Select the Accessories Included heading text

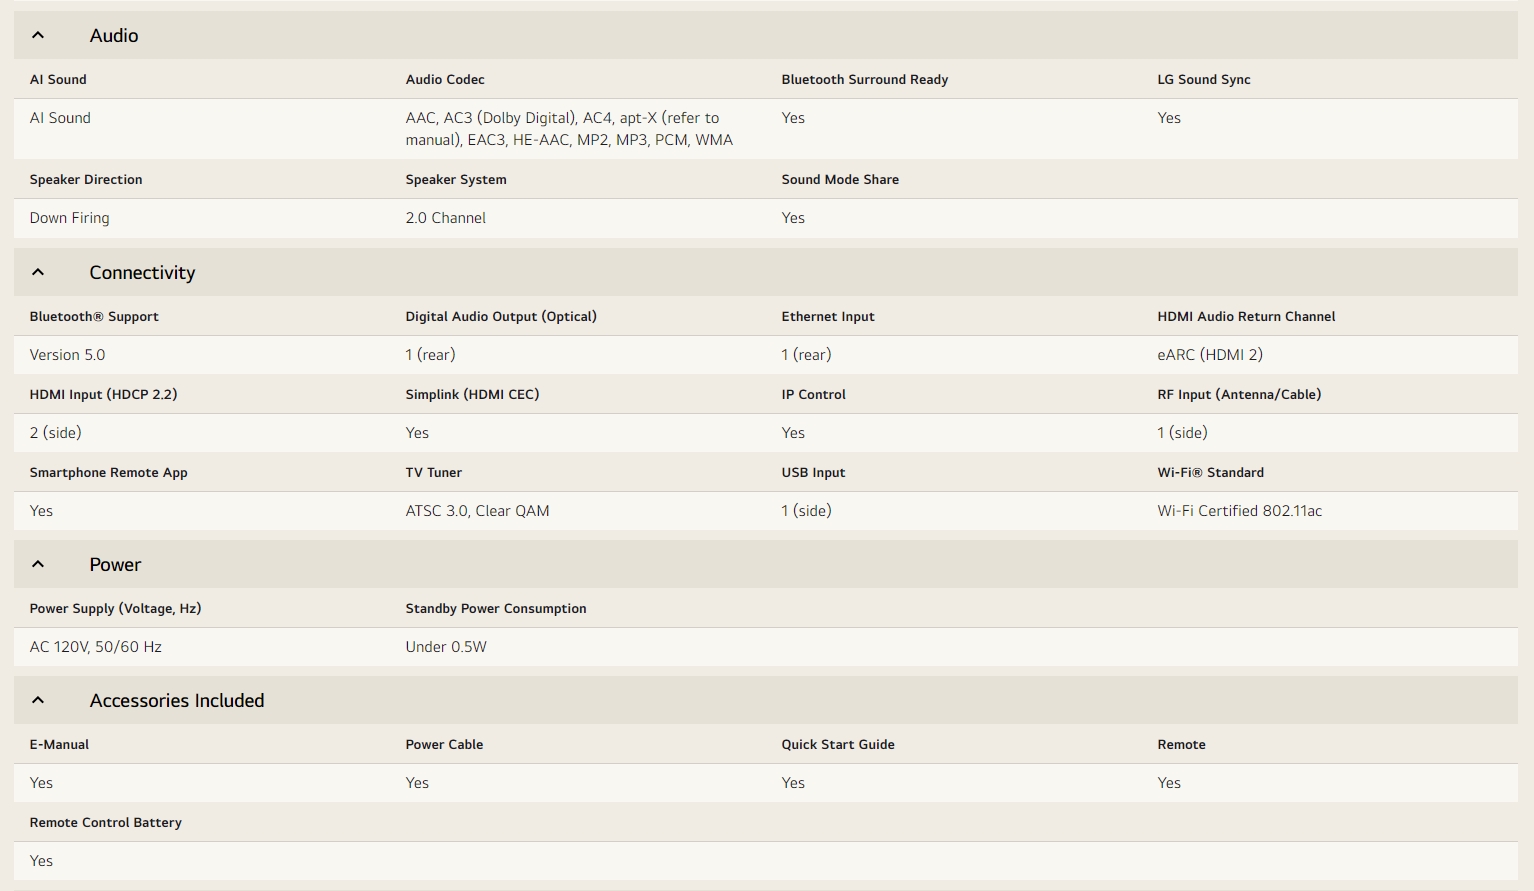pos(177,701)
